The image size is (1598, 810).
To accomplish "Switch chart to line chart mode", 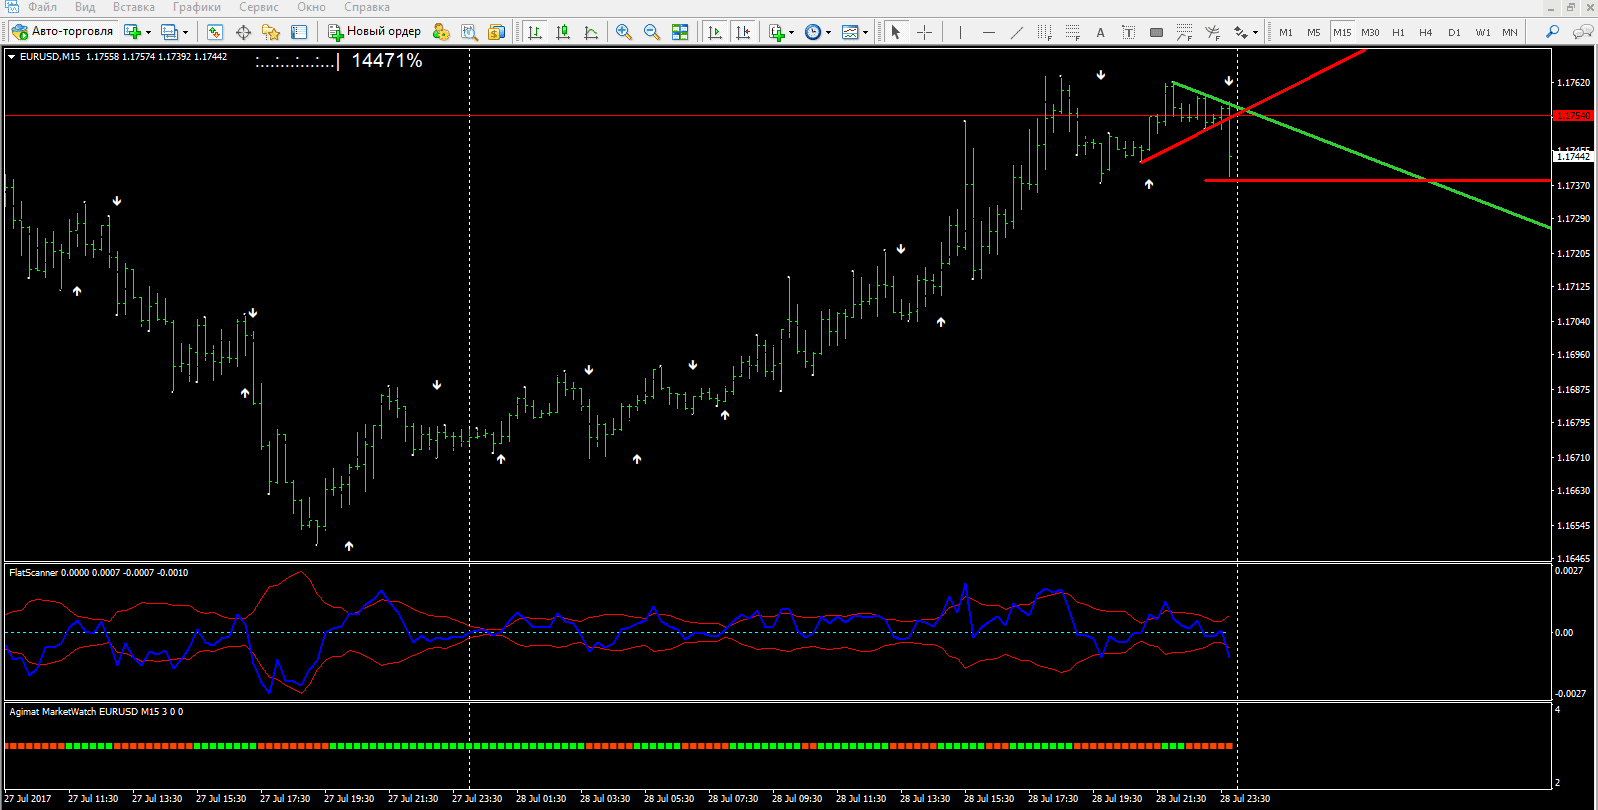I will (x=591, y=32).
